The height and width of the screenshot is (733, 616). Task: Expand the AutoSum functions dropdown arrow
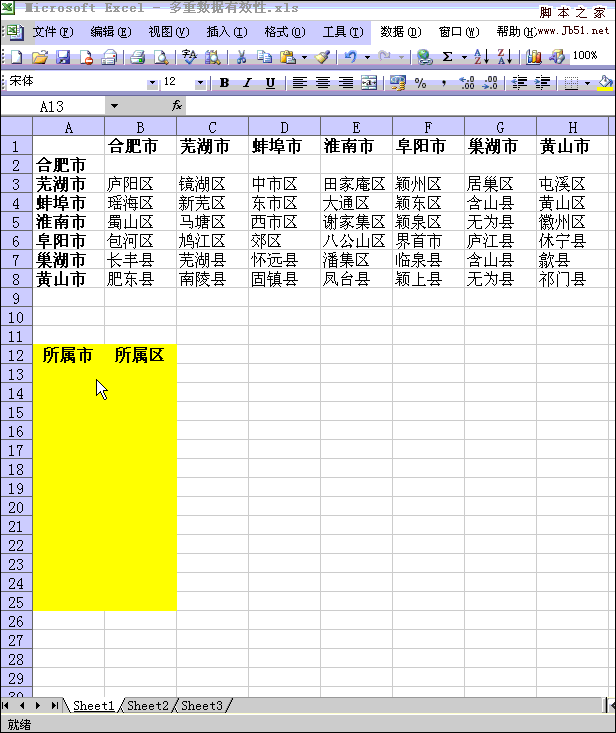click(x=464, y=57)
